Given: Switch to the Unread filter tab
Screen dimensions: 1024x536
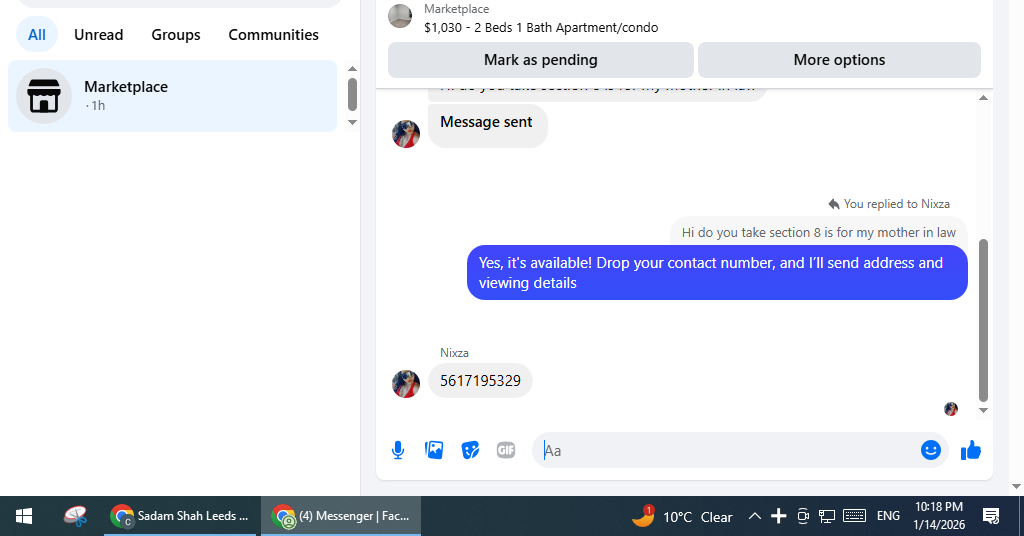Looking at the screenshot, I should [99, 35].
